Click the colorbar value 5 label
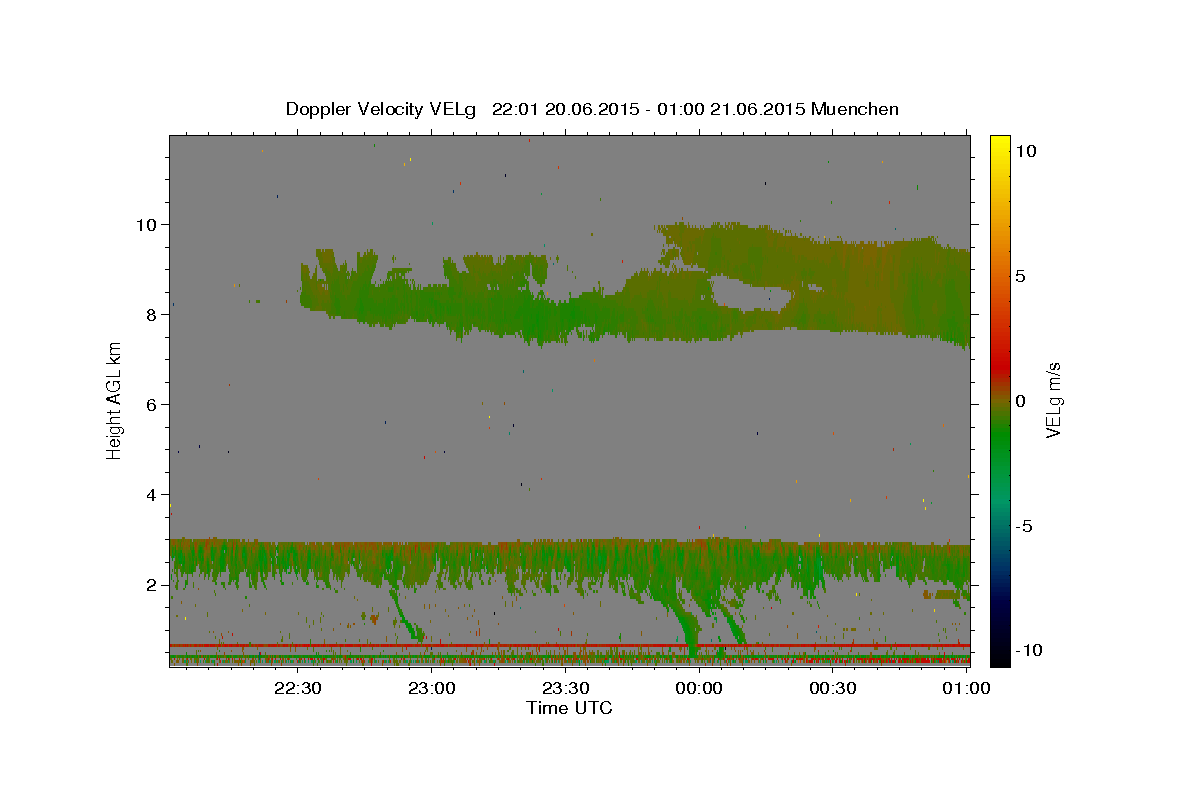 [x=1022, y=276]
